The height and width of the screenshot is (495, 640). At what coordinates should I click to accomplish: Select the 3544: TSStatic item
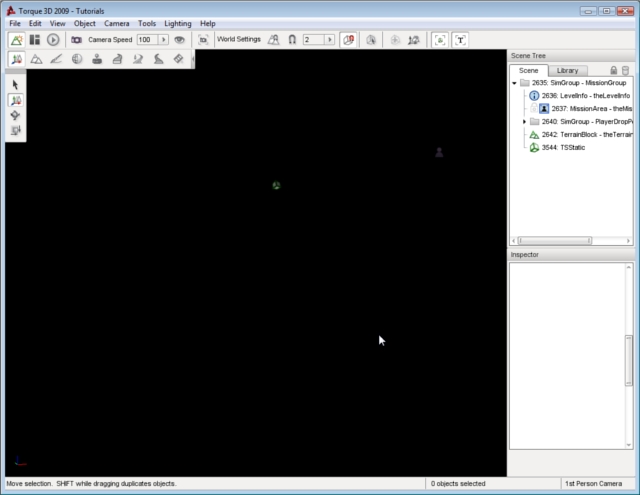coord(563,148)
